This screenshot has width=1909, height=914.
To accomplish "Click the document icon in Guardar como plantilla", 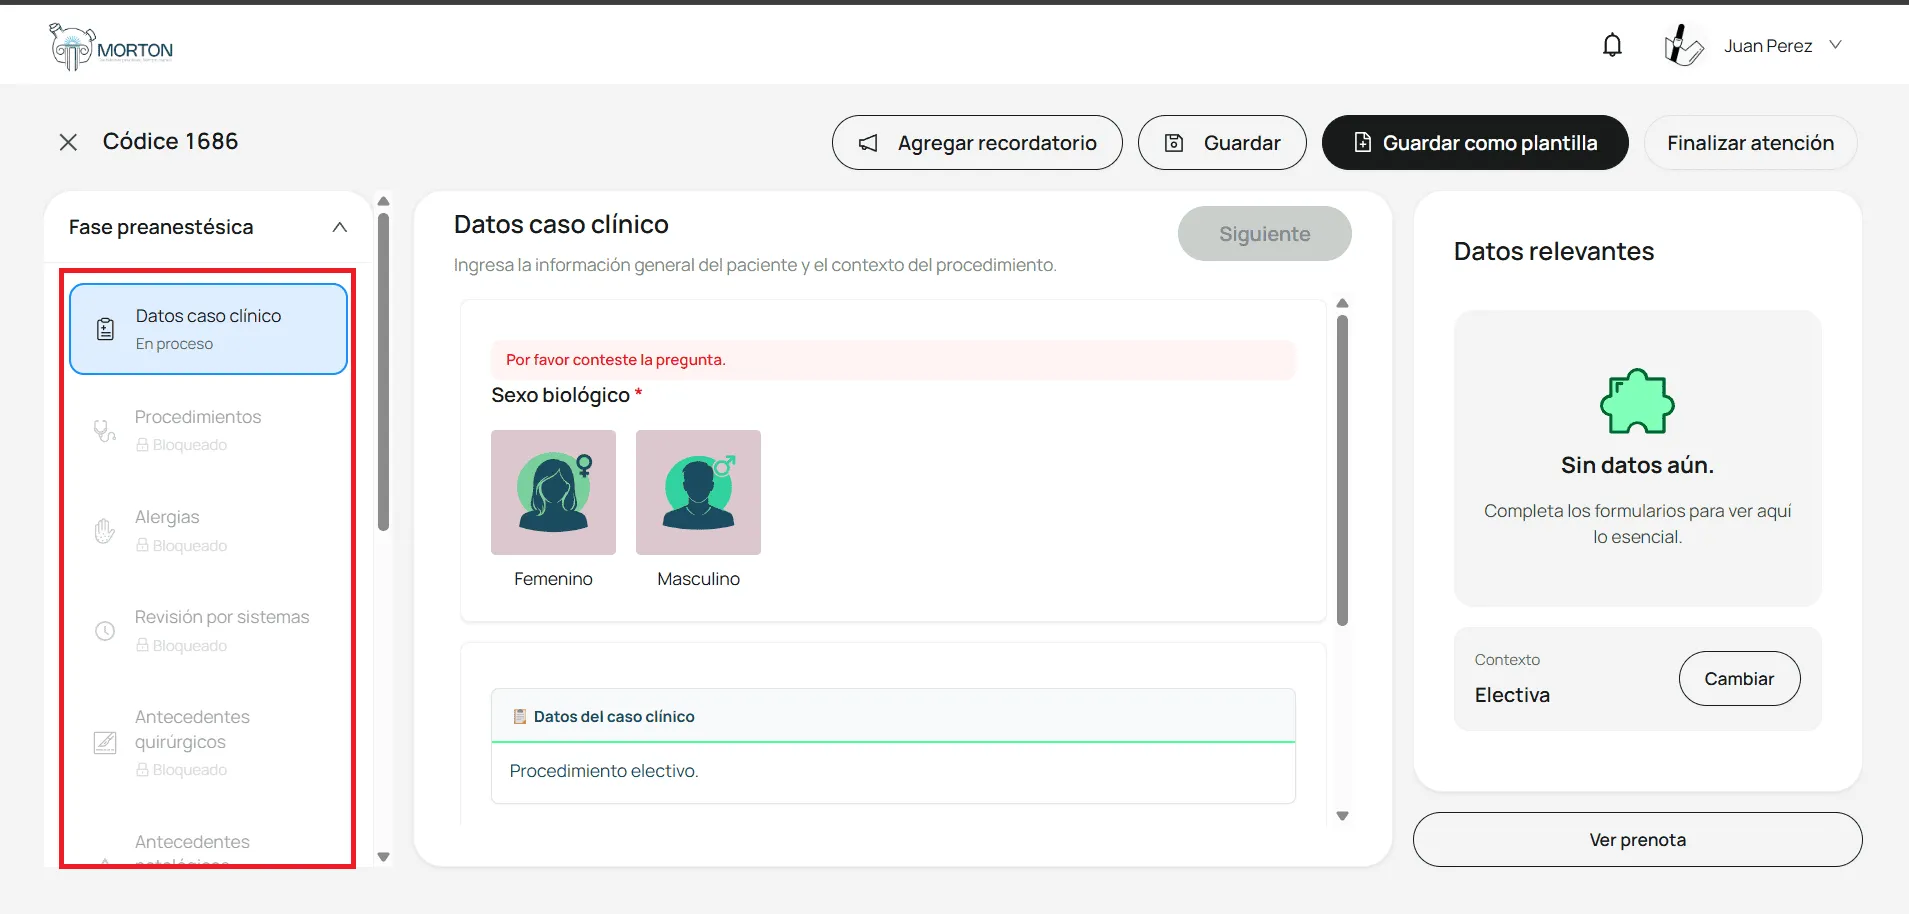I will [1362, 142].
